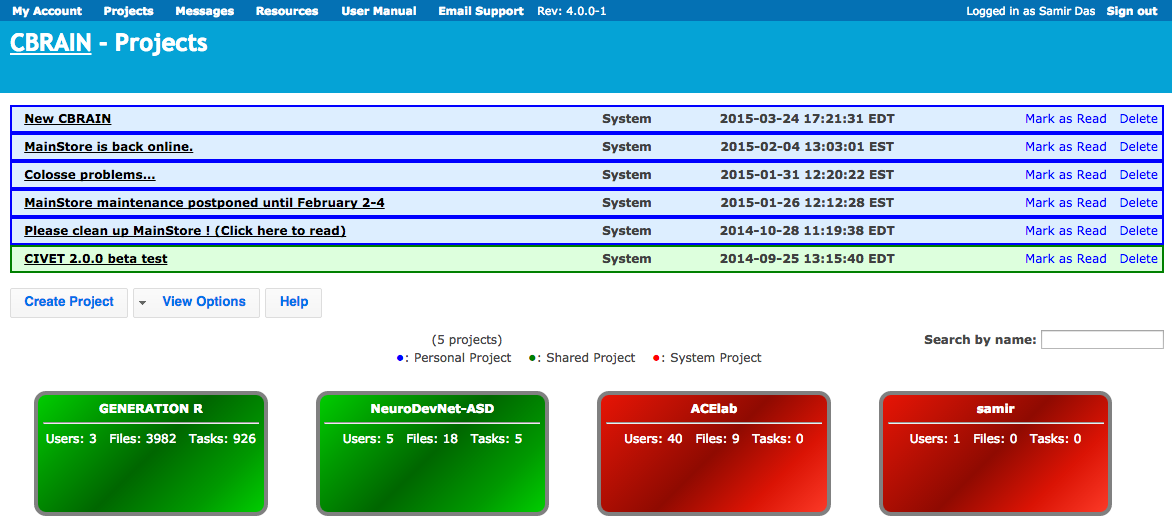Click the Search by name field
The image size is (1172, 529).
(x=1101, y=340)
